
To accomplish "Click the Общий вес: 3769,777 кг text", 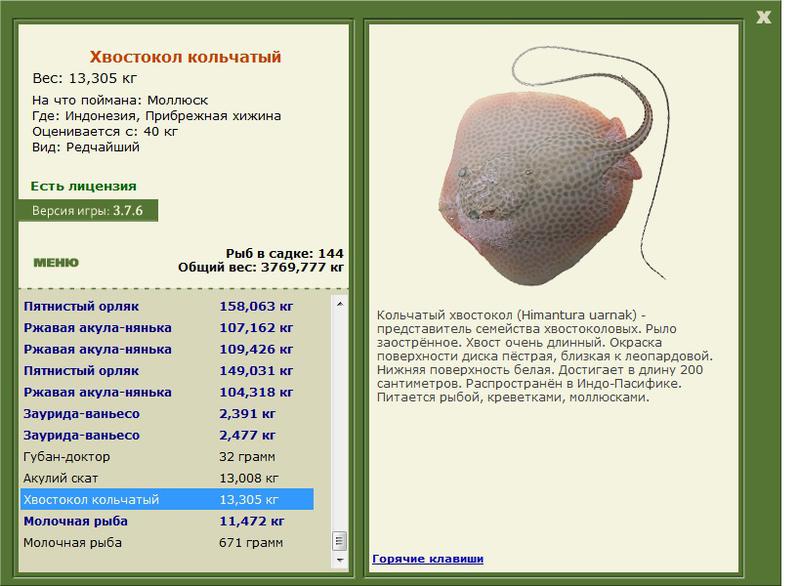I will 261,267.
